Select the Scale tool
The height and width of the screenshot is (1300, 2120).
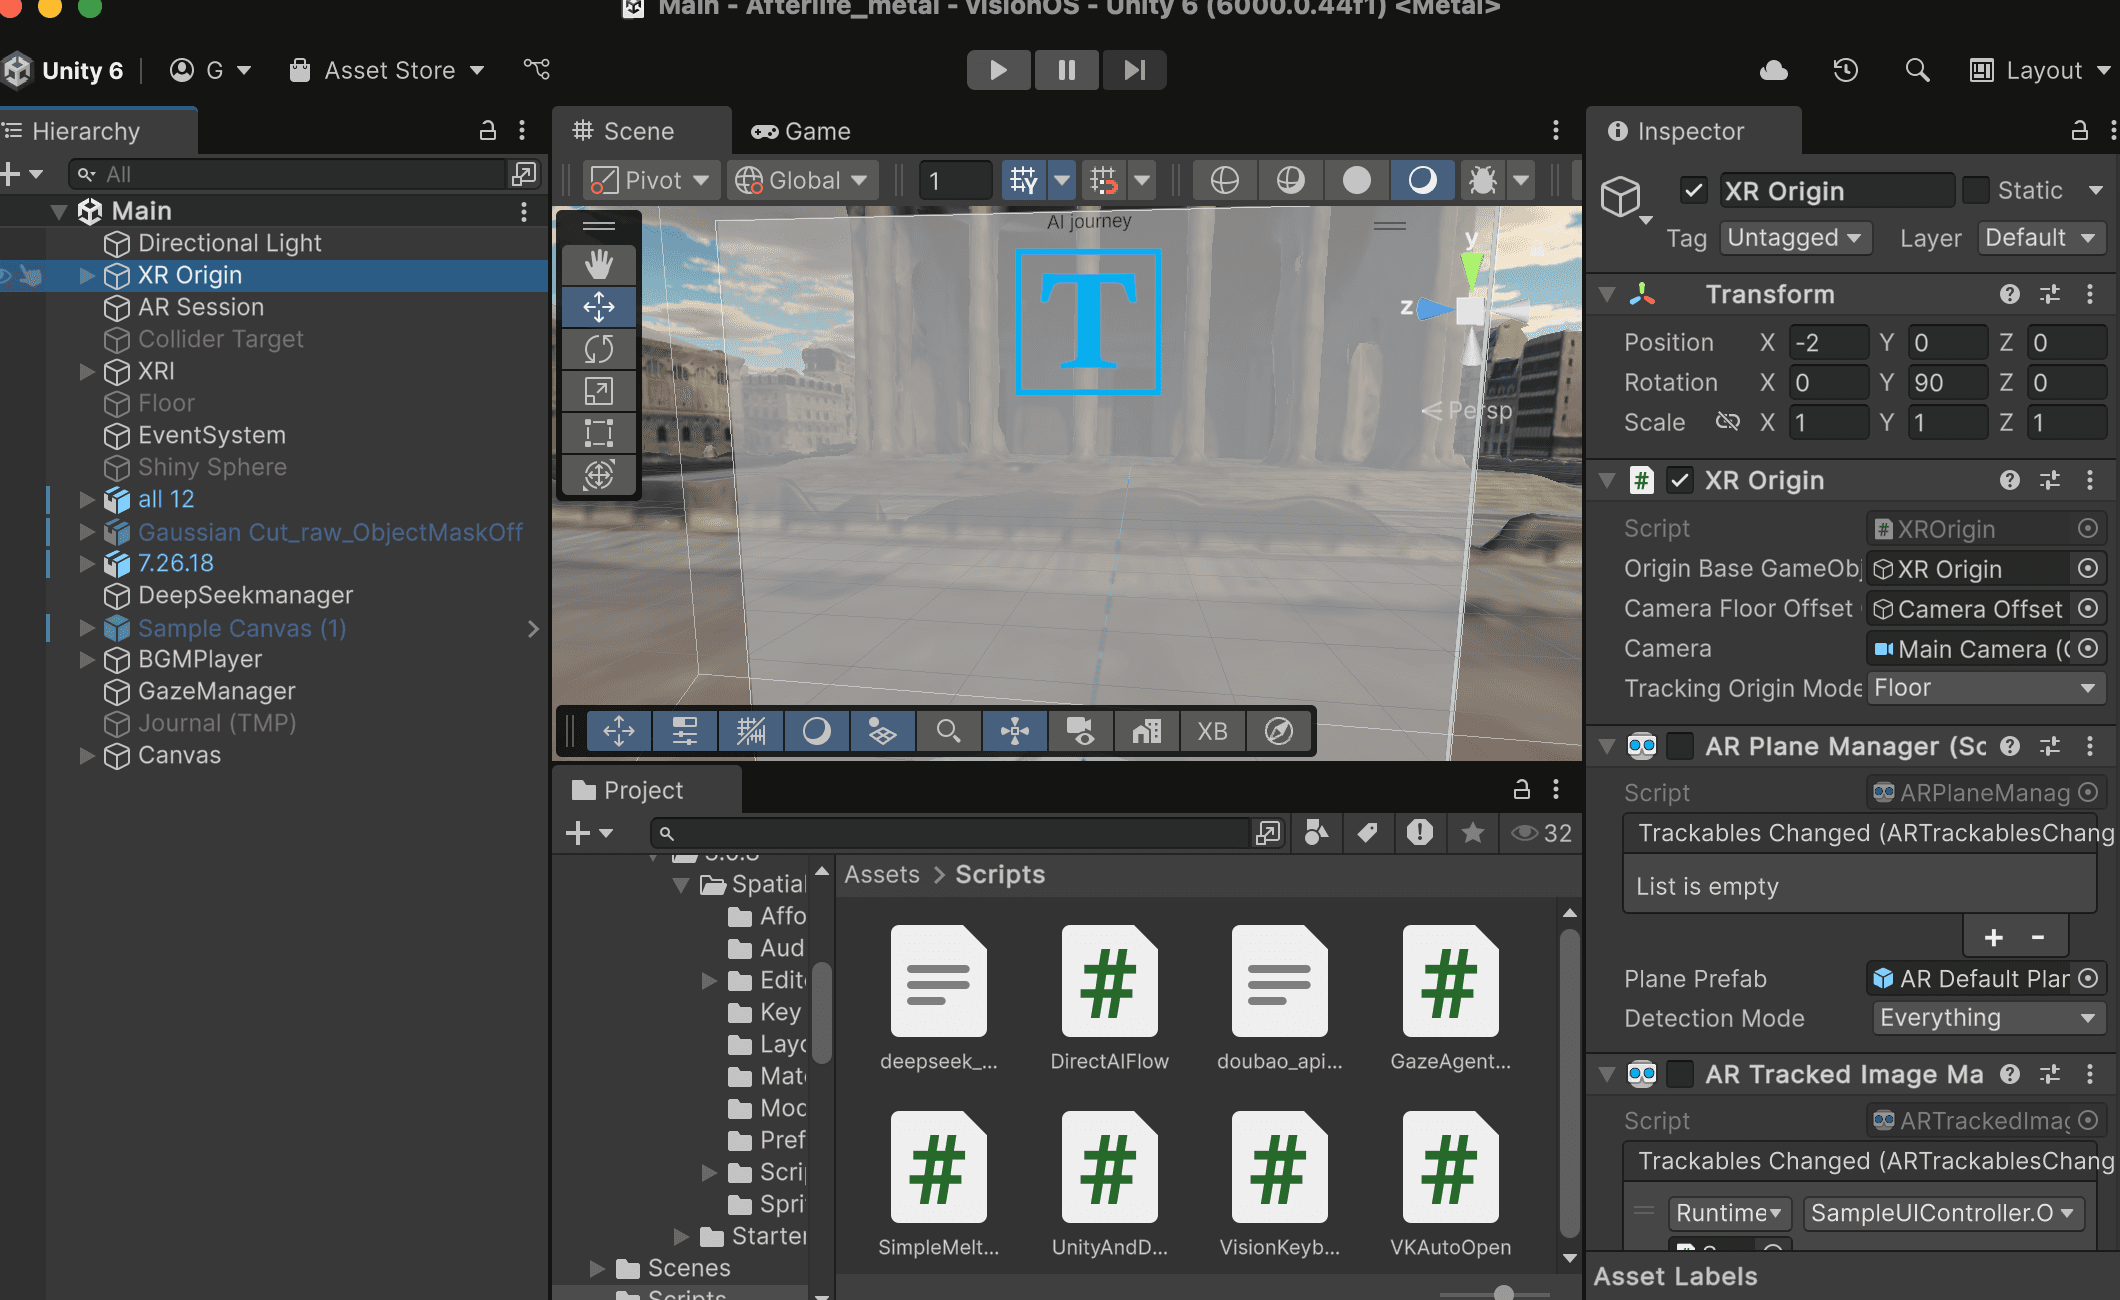(x=598, y=391)
